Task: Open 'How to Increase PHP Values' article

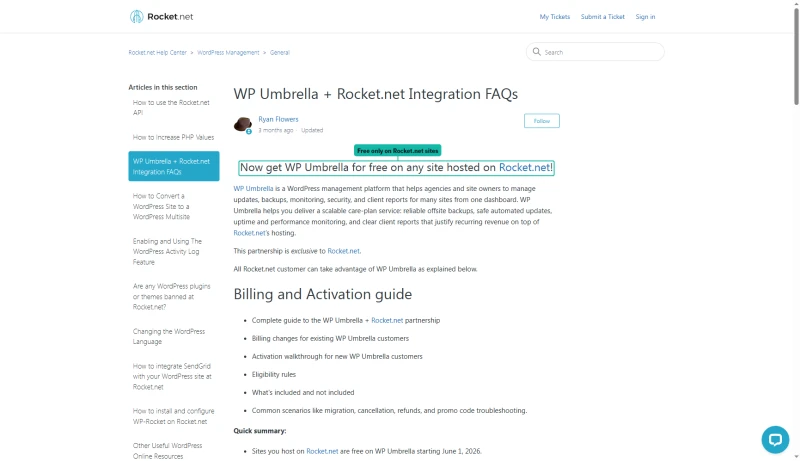Action: click(x=173, y=137)
